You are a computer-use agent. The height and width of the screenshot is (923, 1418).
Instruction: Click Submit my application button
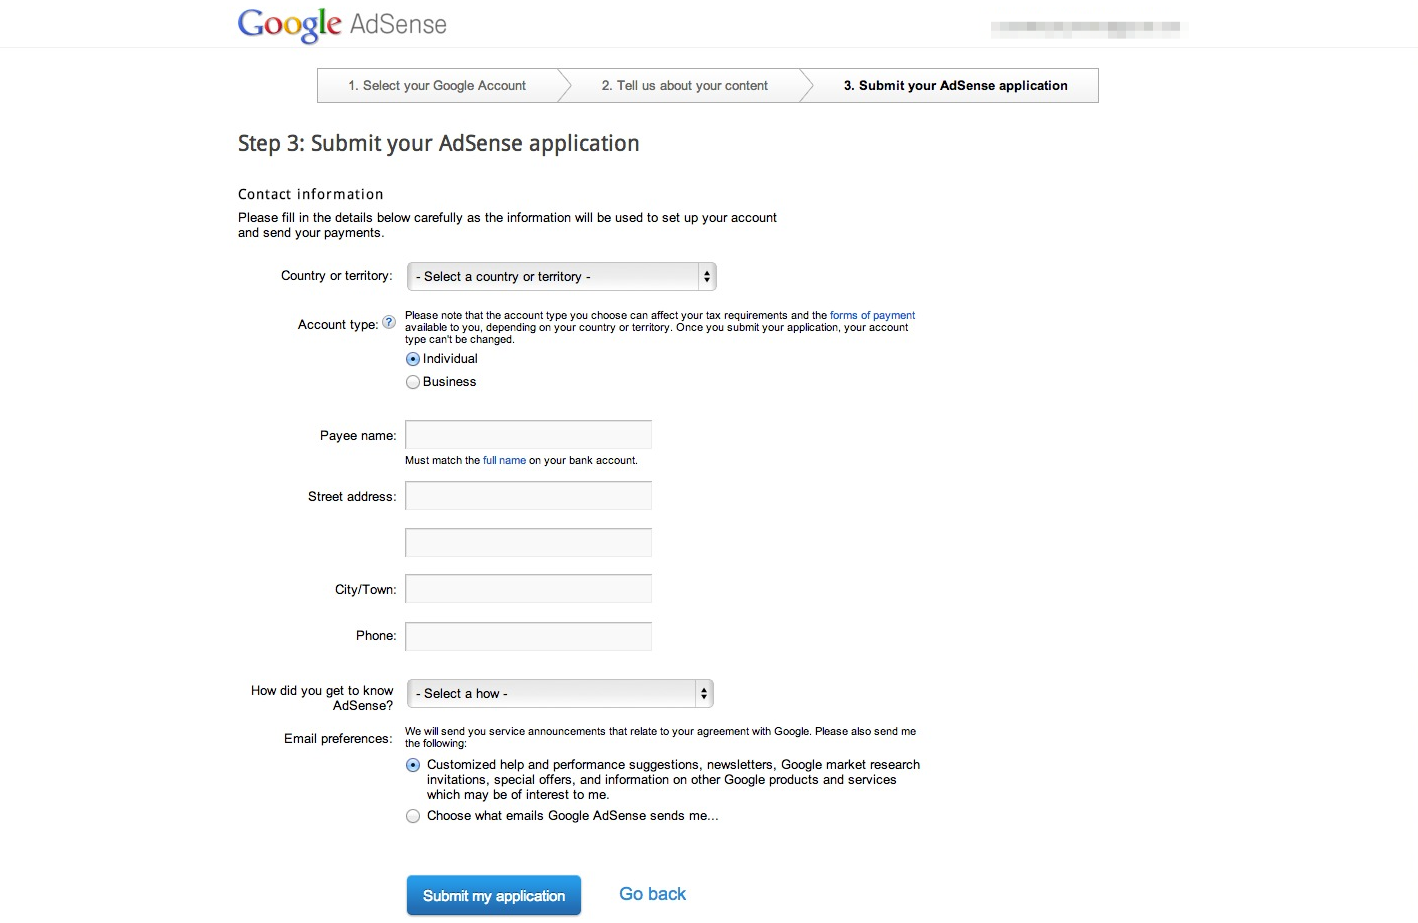[494, 896]
